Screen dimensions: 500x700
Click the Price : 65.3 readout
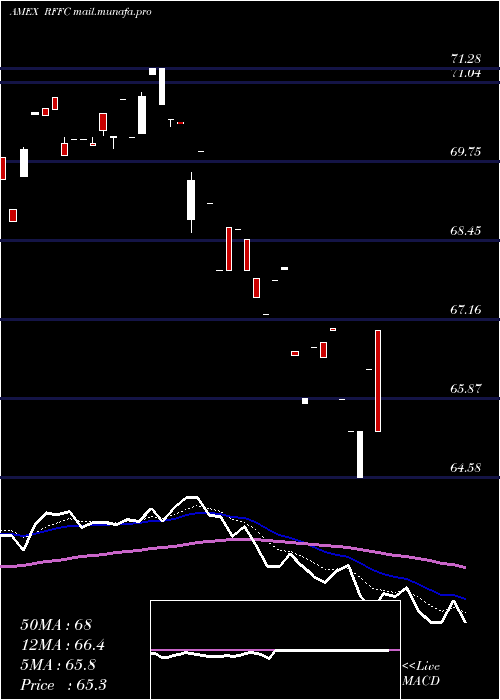click(x=64, y=685)
